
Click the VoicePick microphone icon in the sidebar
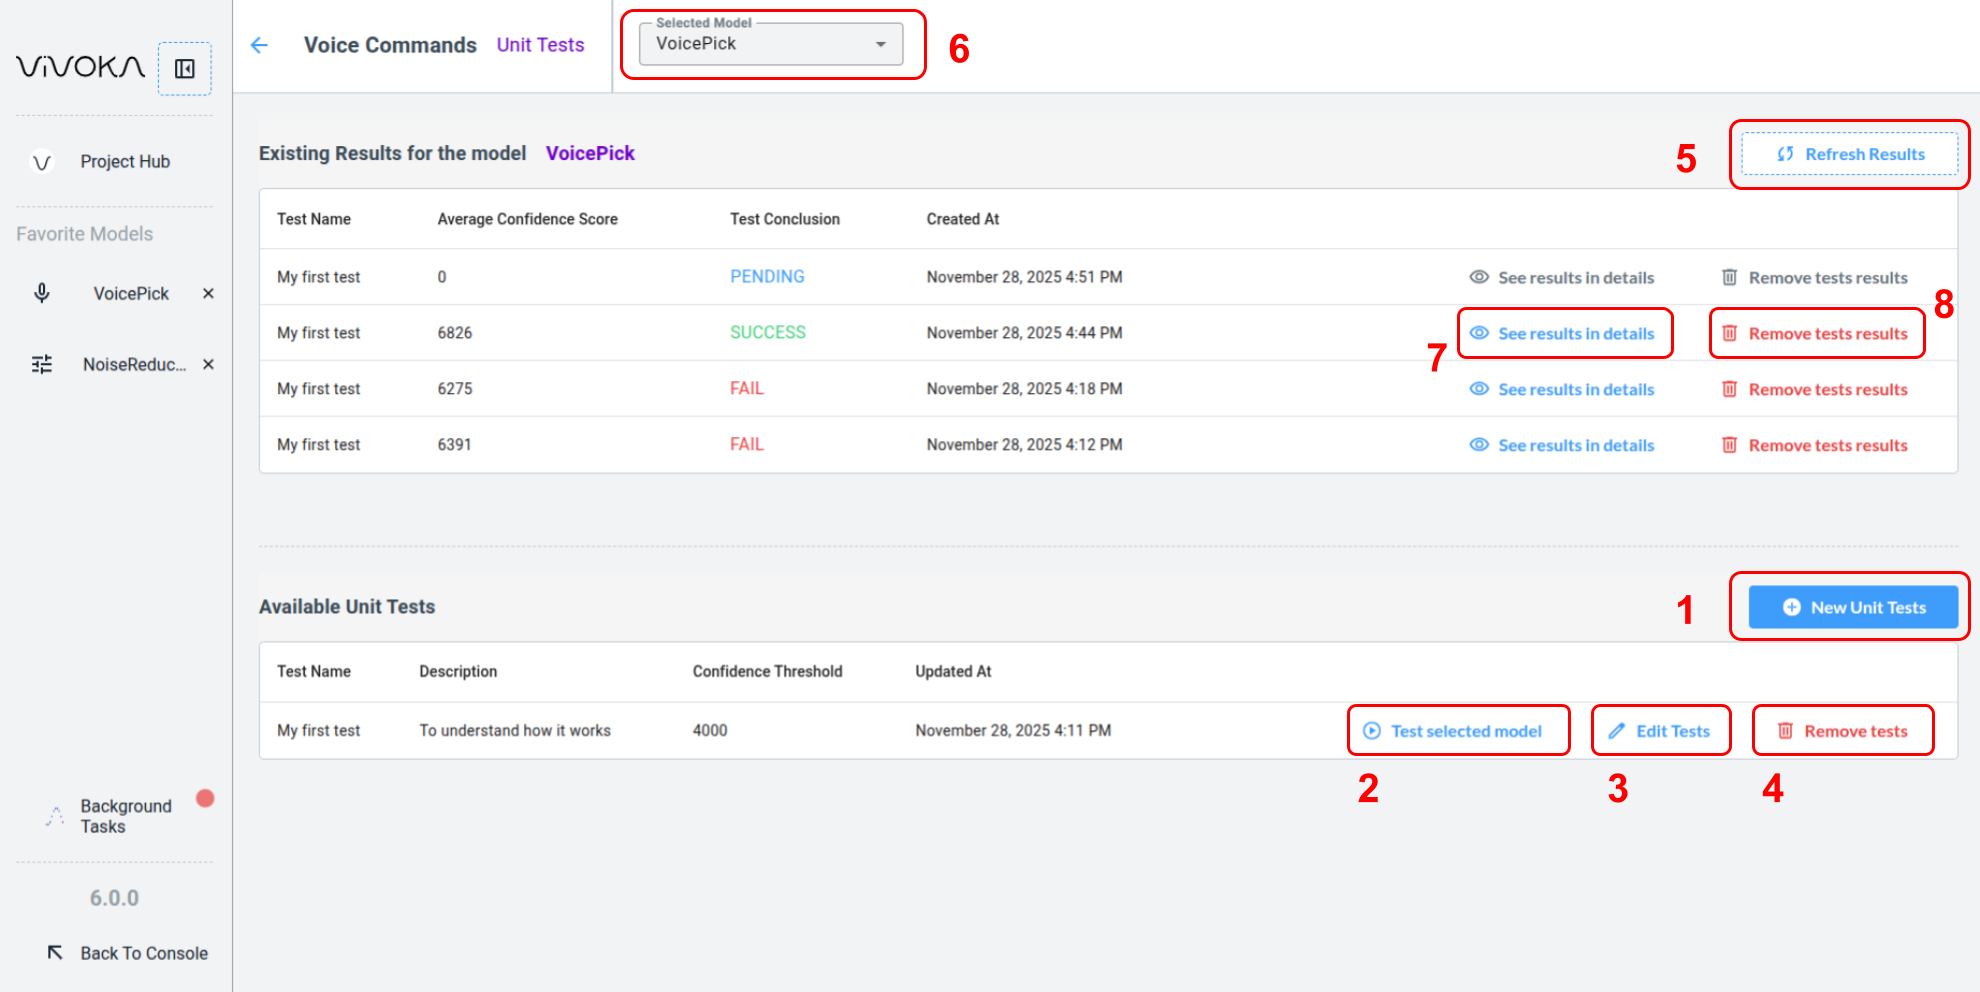pos(42,293)
